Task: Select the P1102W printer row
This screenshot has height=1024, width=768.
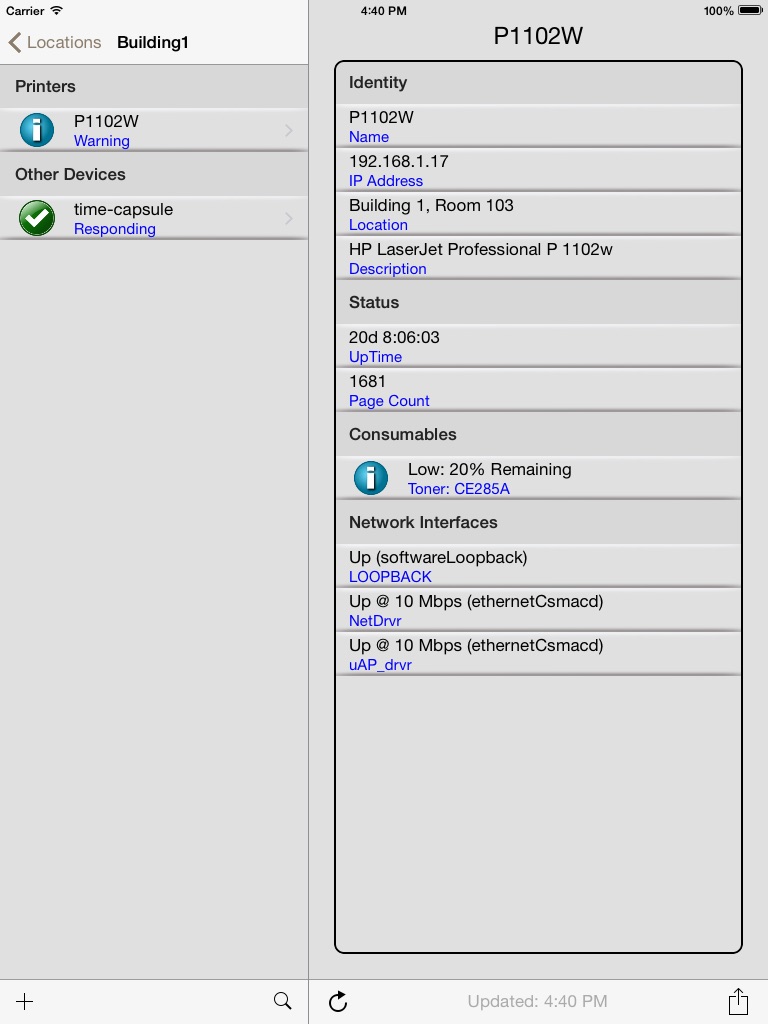Action: [x=154, y=130]
